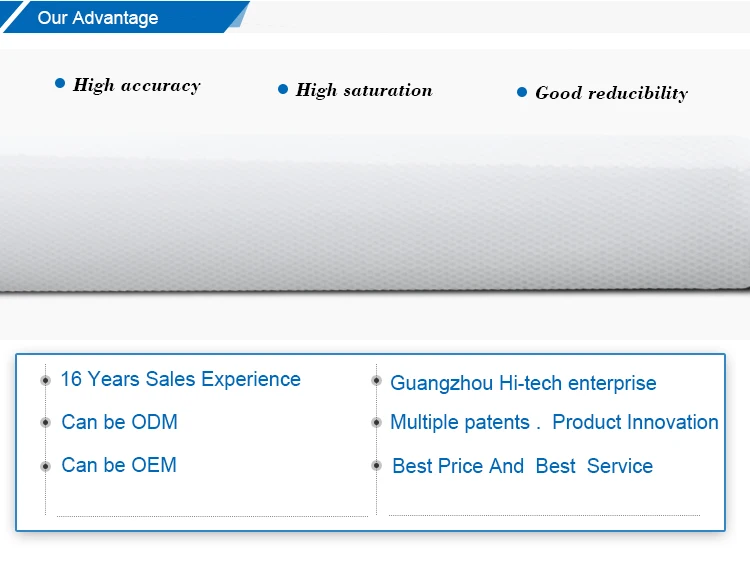This screenshot has width=750, height=570.
Task: Select the bullet before Can be OEM
Action: tap(45, 466)
